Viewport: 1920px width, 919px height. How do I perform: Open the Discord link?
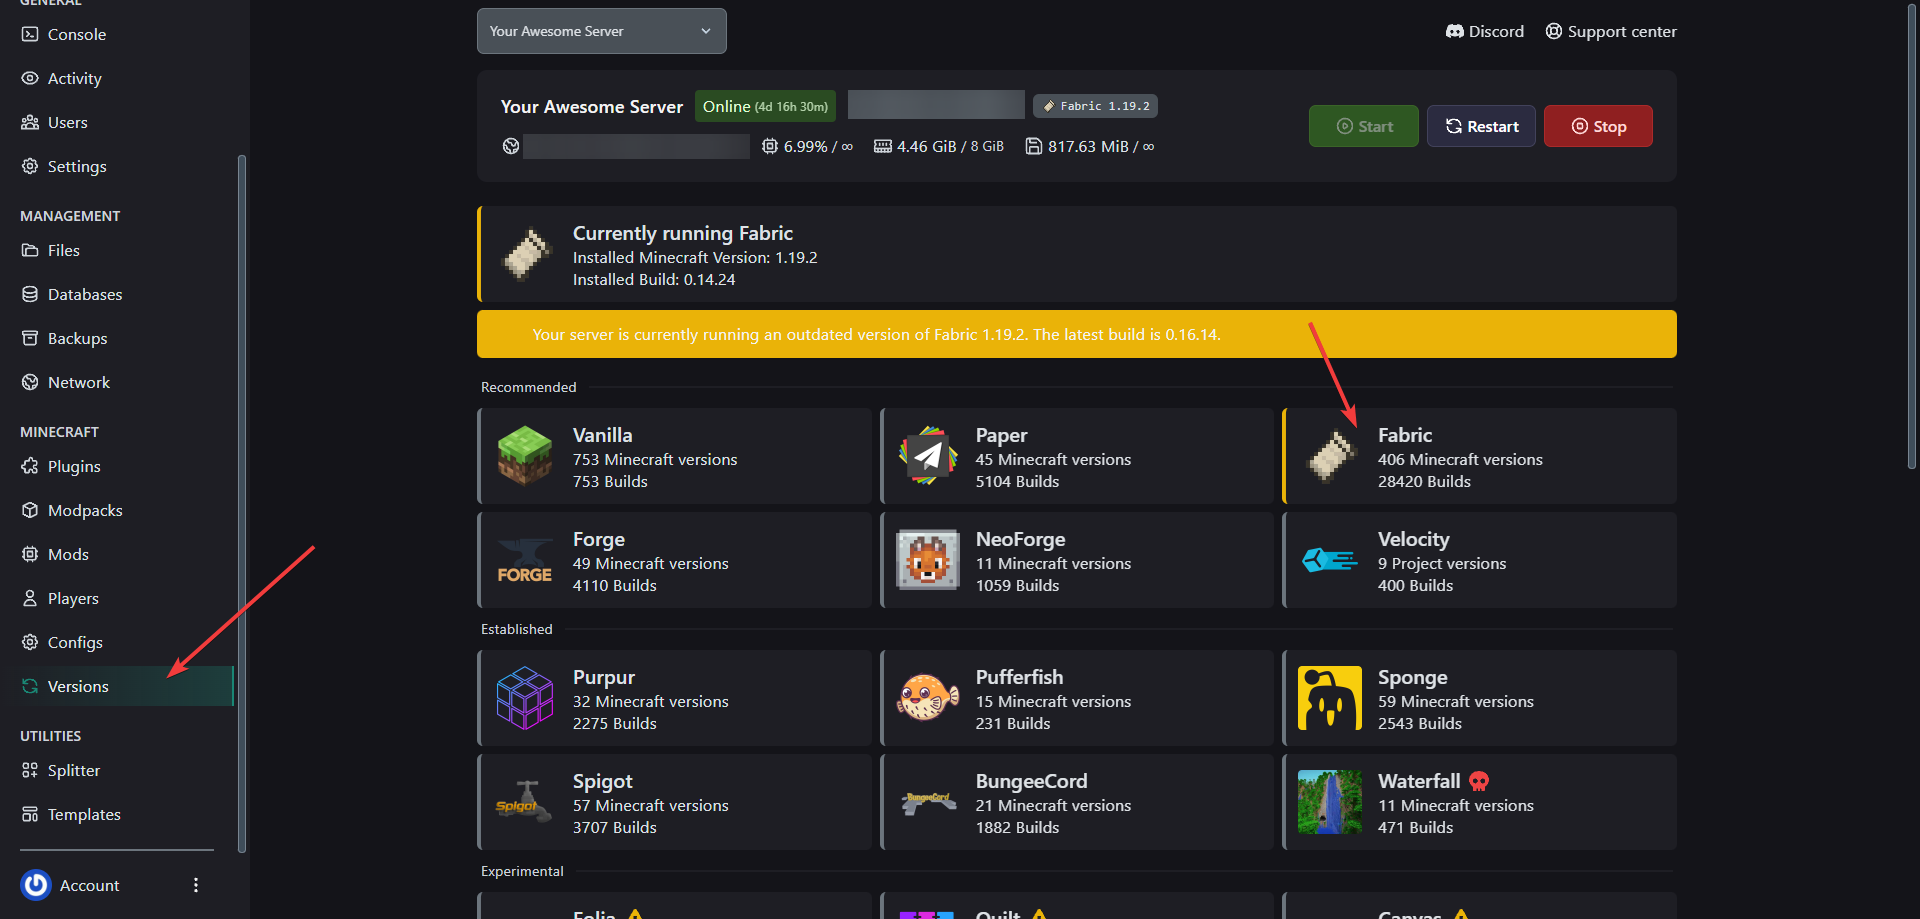tap(1485, 31)
